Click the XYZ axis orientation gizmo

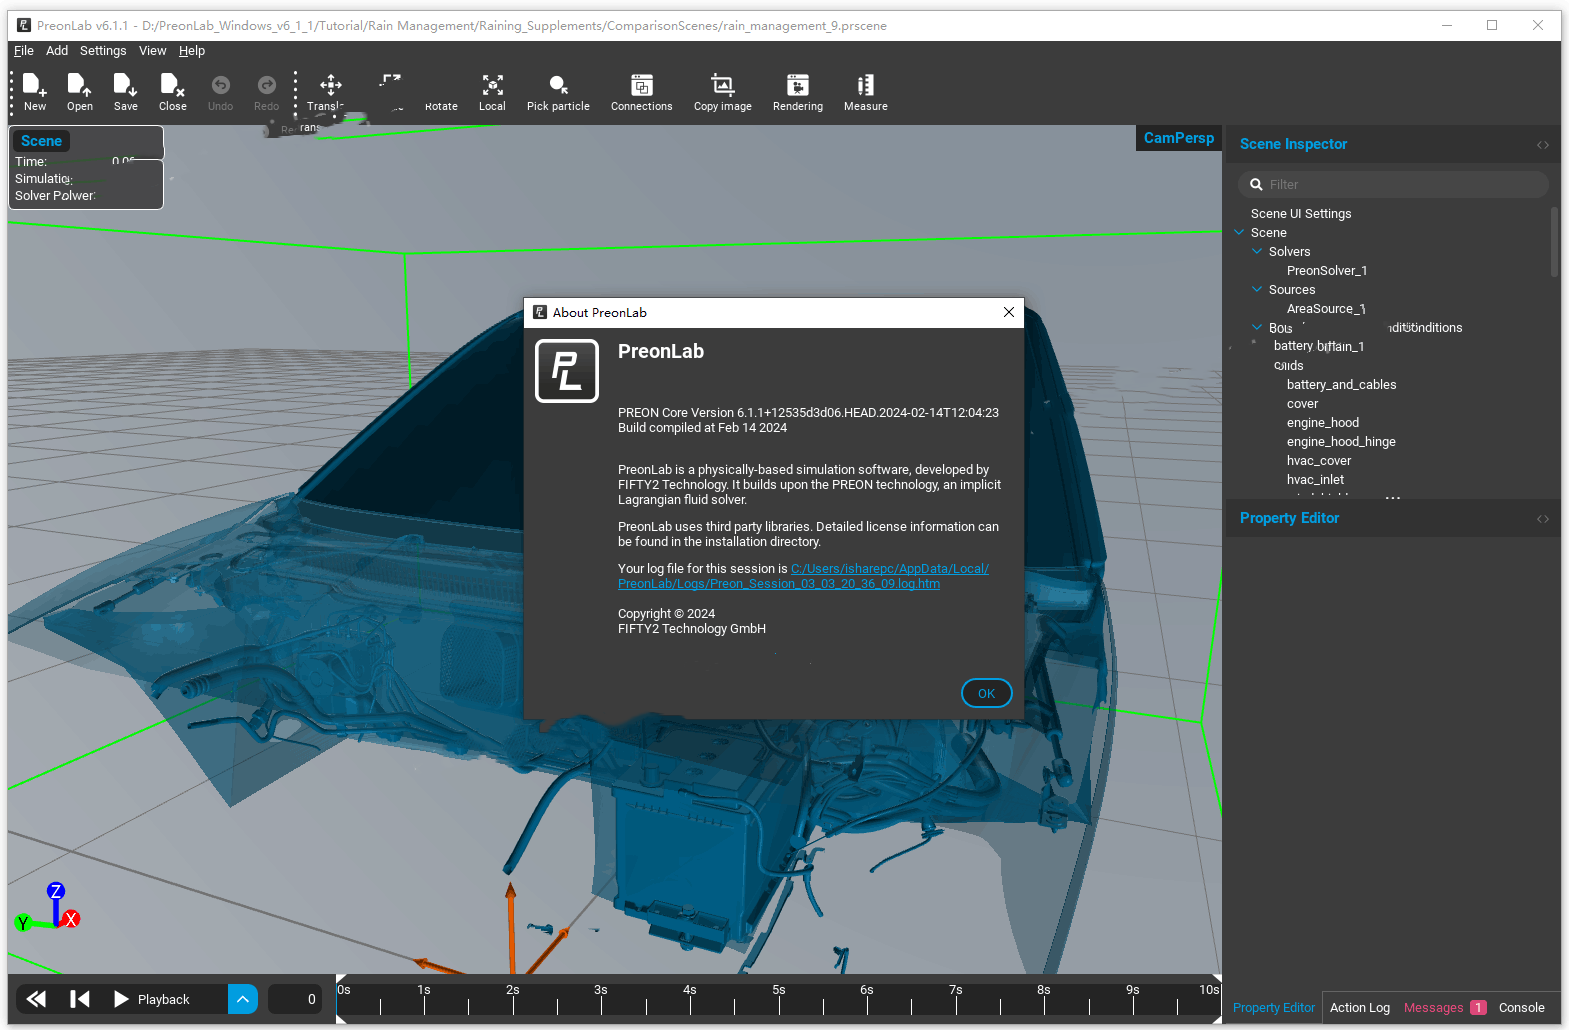pos(48,908)
